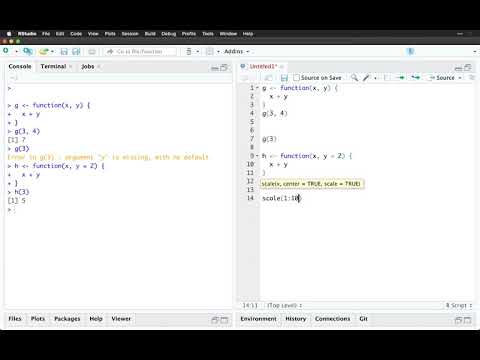
Task: Click the Print icon in main toolbar
Action: (92, 52)
